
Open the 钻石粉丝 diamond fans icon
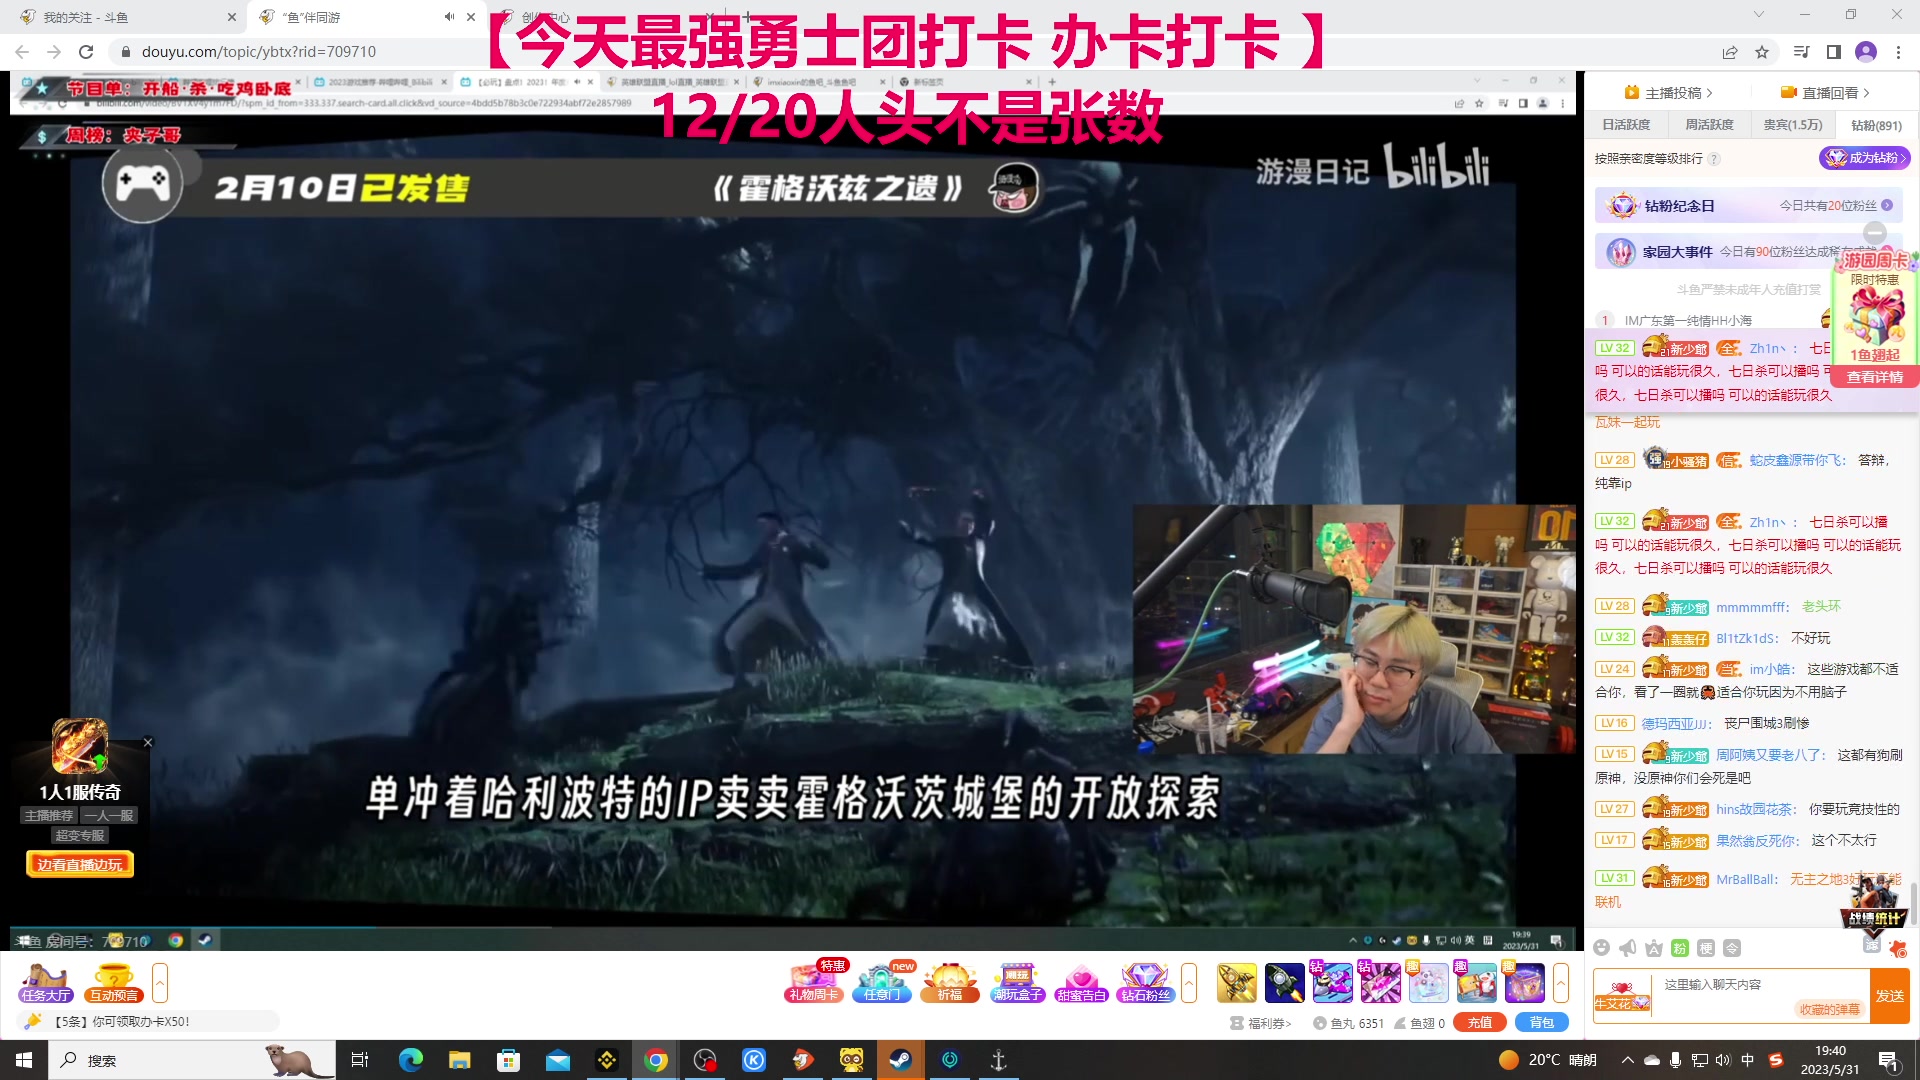1146,982
